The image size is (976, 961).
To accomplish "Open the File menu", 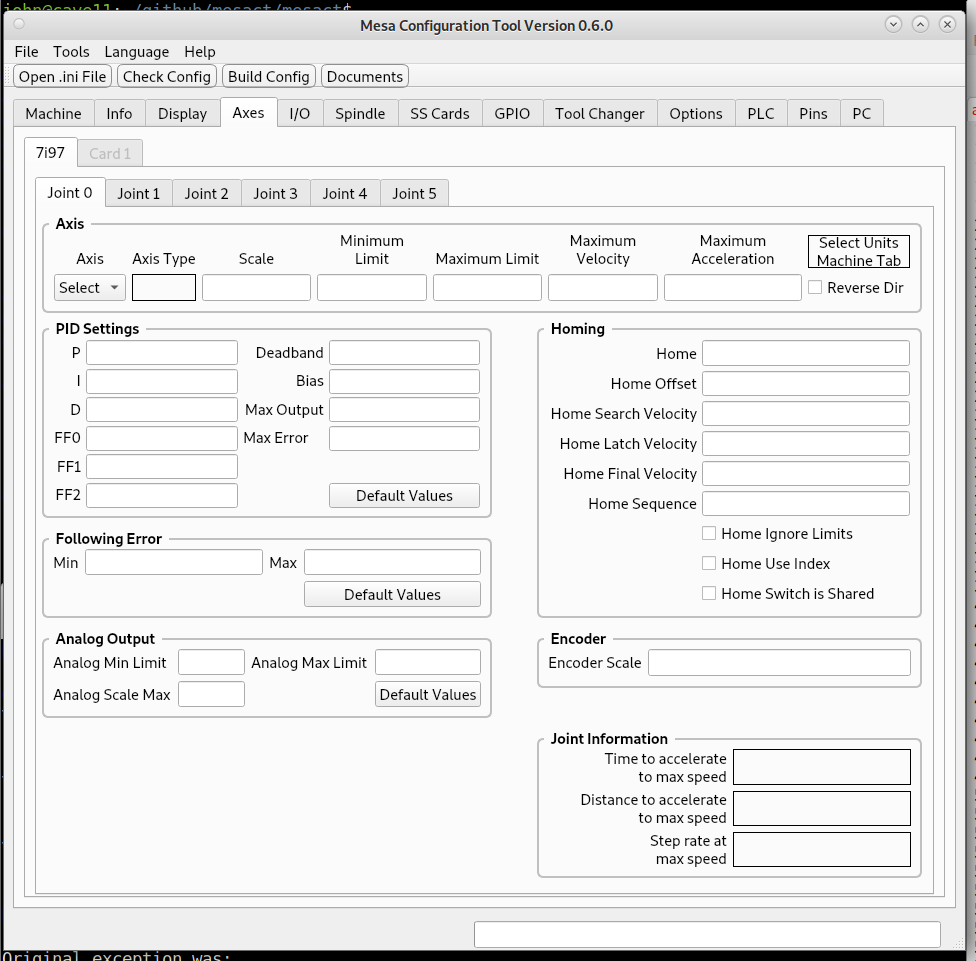I will 26,52.
